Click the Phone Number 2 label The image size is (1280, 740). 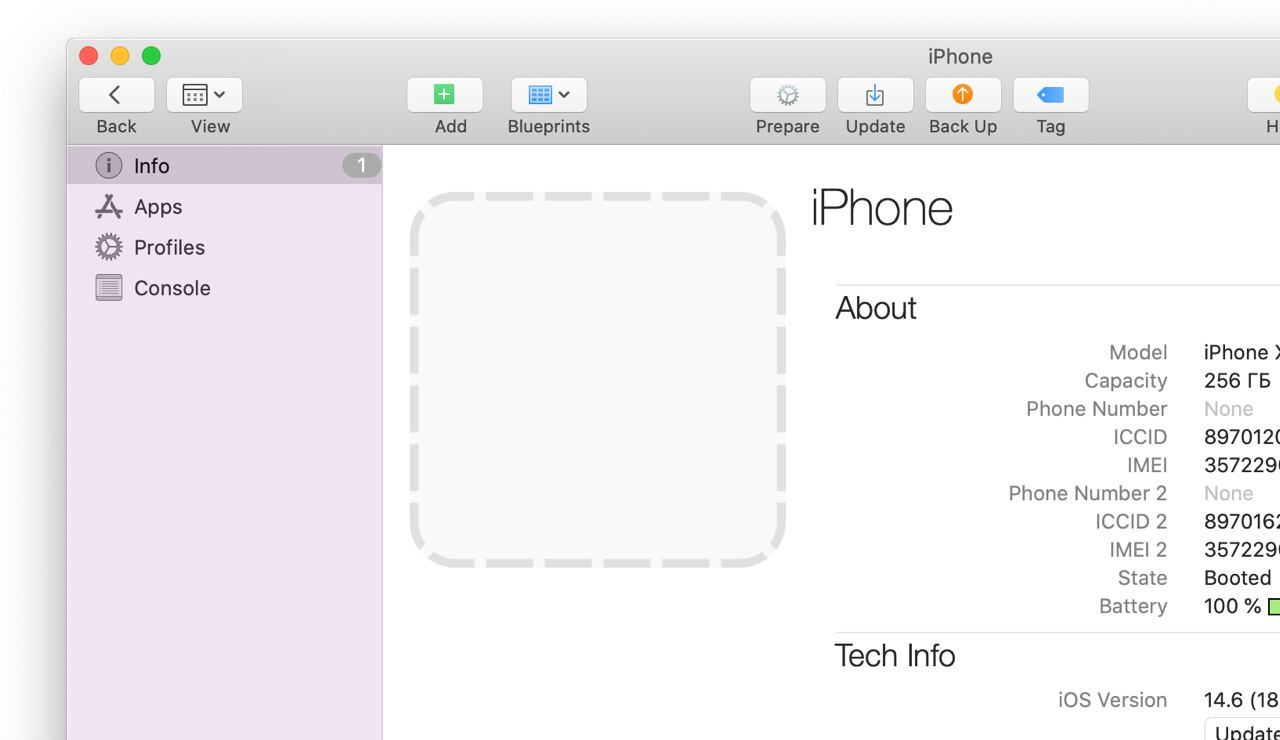click(x=1087, y=493)
